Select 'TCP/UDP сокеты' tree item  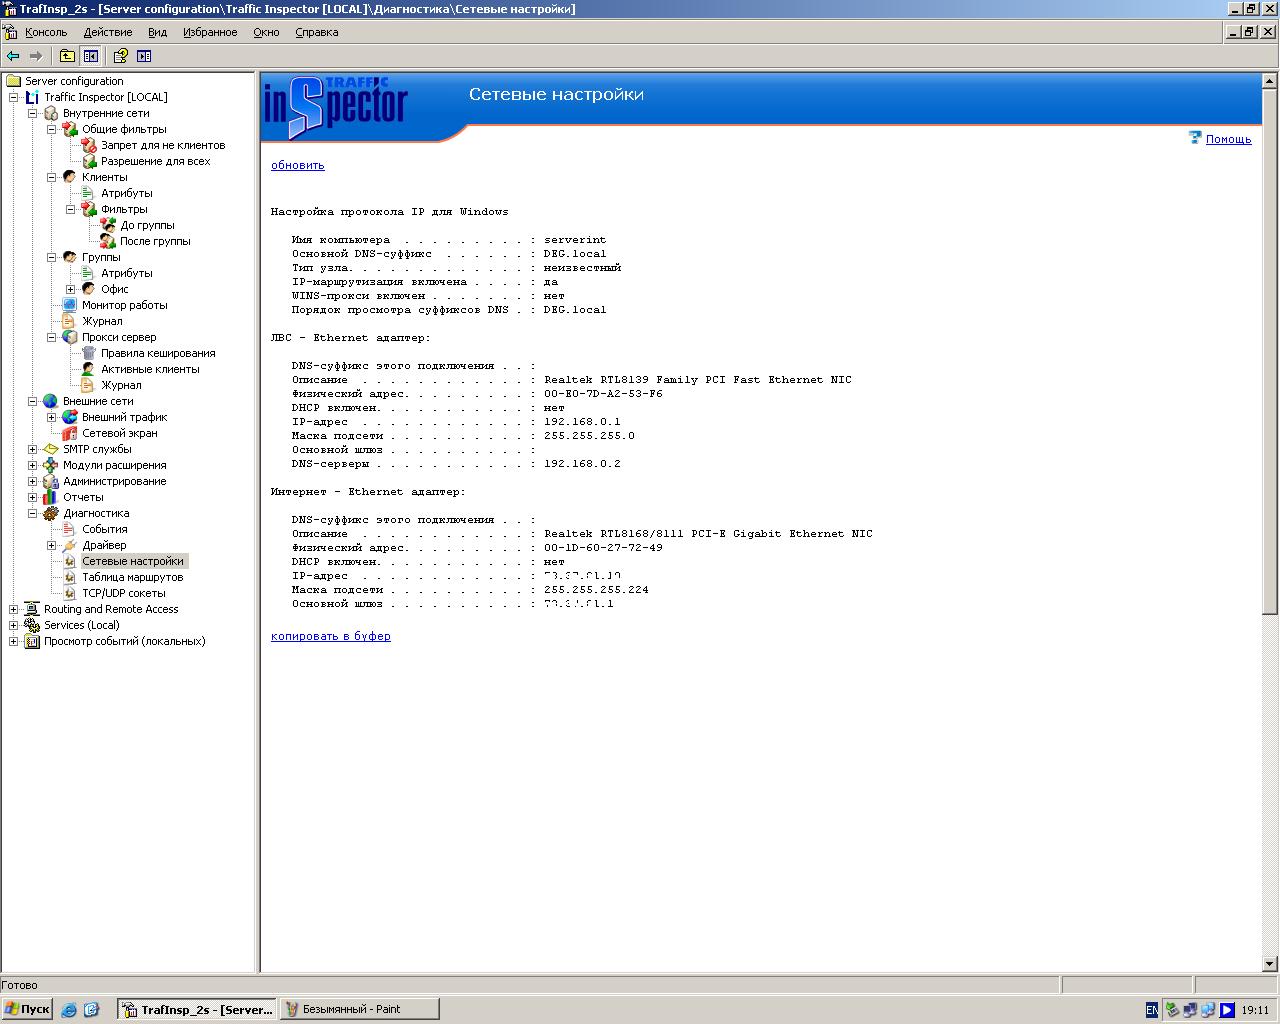coord(124,593)
